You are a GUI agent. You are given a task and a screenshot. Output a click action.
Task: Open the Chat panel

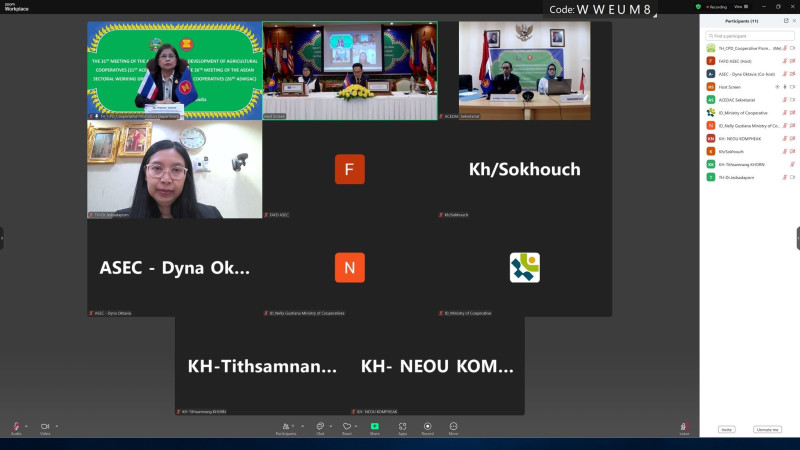[320, 428]
